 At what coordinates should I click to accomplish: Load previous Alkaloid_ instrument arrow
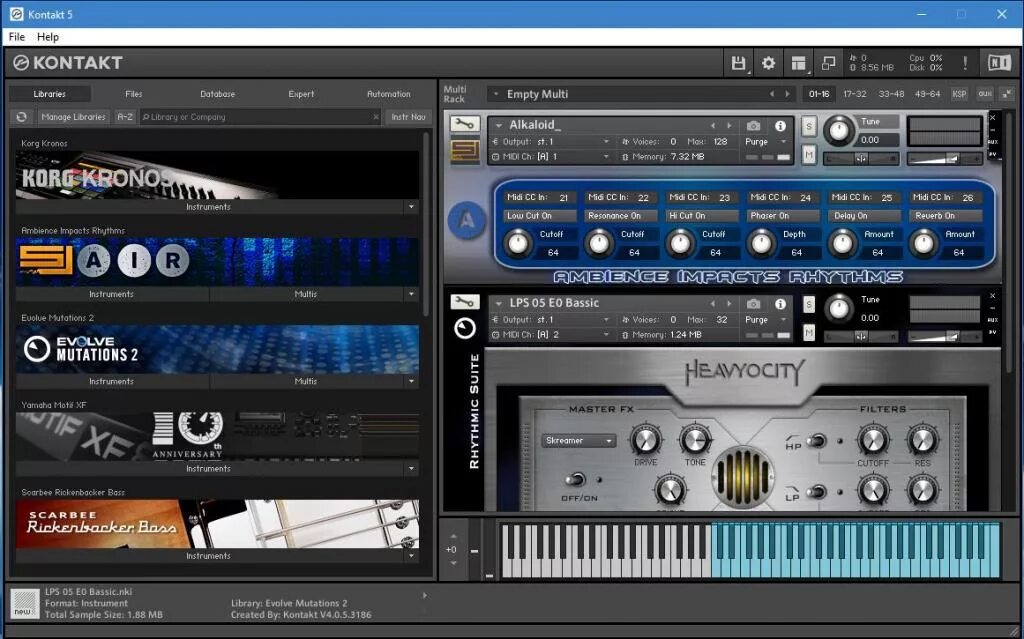point(712,125)
